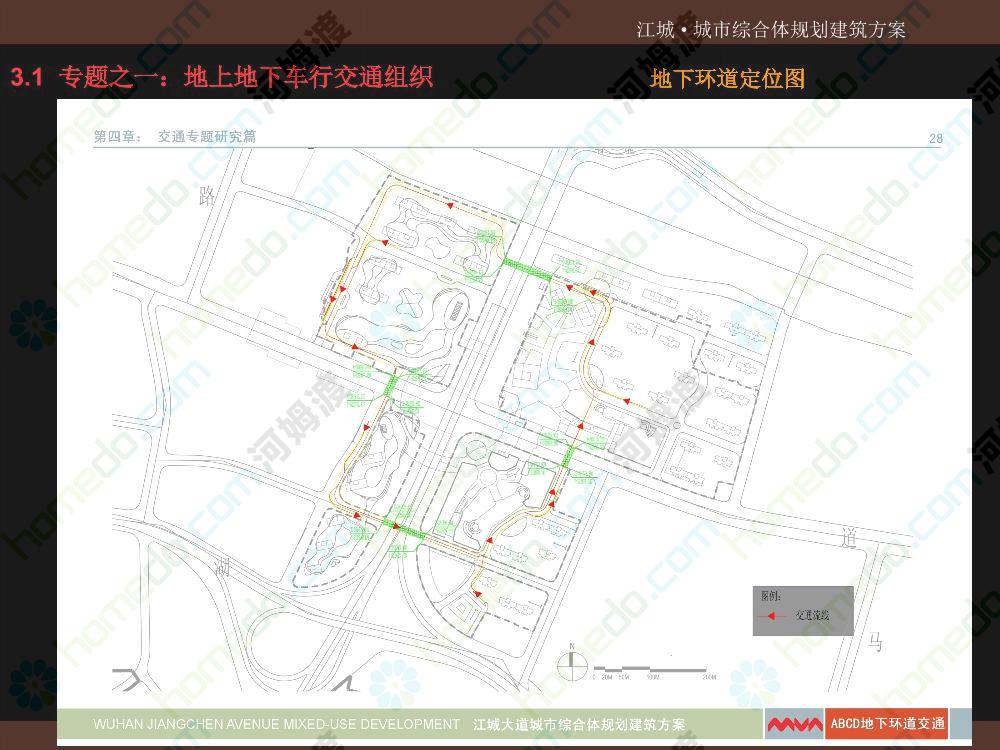Click the red MVA logo in footer
This screenshot has height=750, width=1000.
click(795, 723)
